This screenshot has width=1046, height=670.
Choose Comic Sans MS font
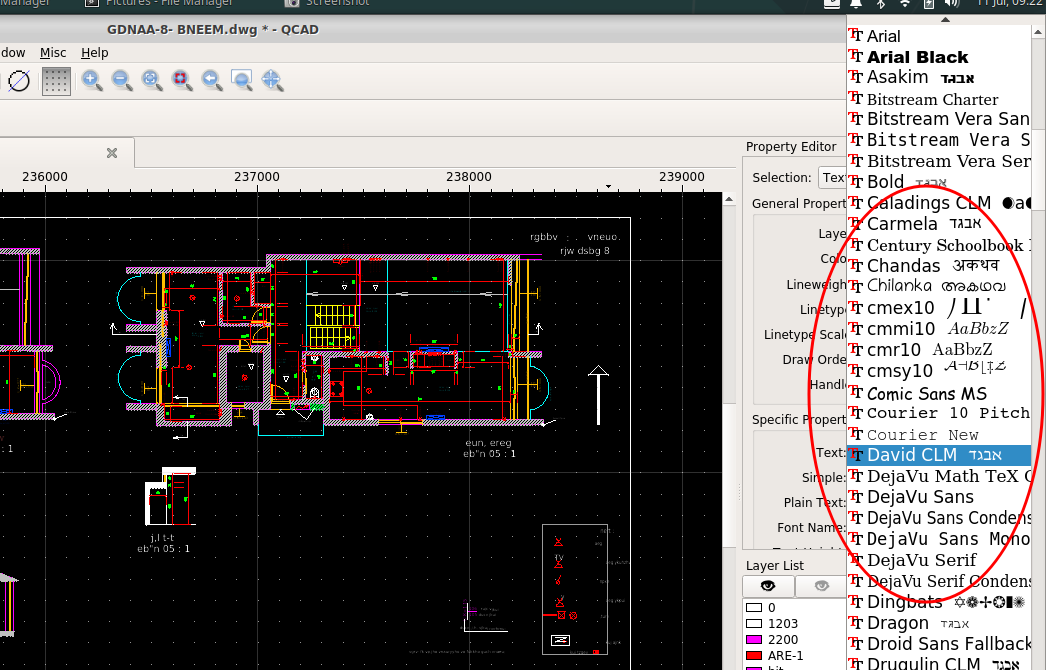(x=939, y=393)
